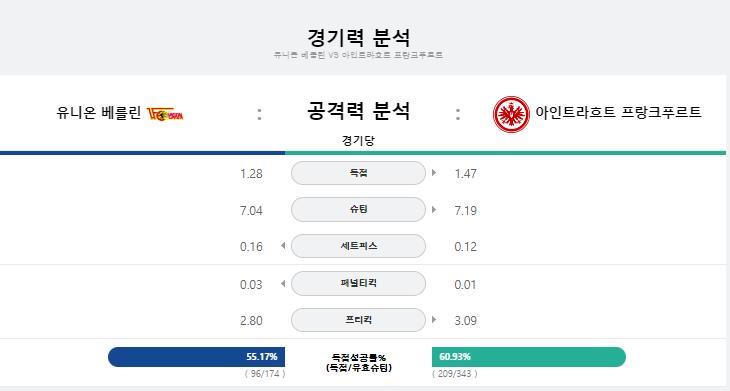Select the 득점 stat pill button
730x391 pixels.
(x=358, y=173)
